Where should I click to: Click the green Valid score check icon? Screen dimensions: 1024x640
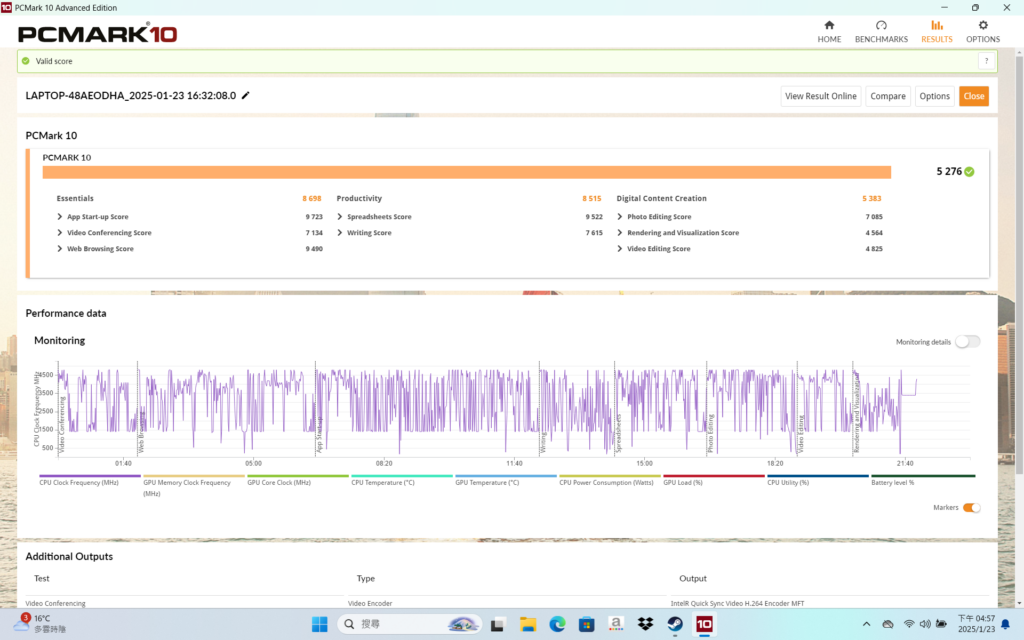(x=25, y=61)
